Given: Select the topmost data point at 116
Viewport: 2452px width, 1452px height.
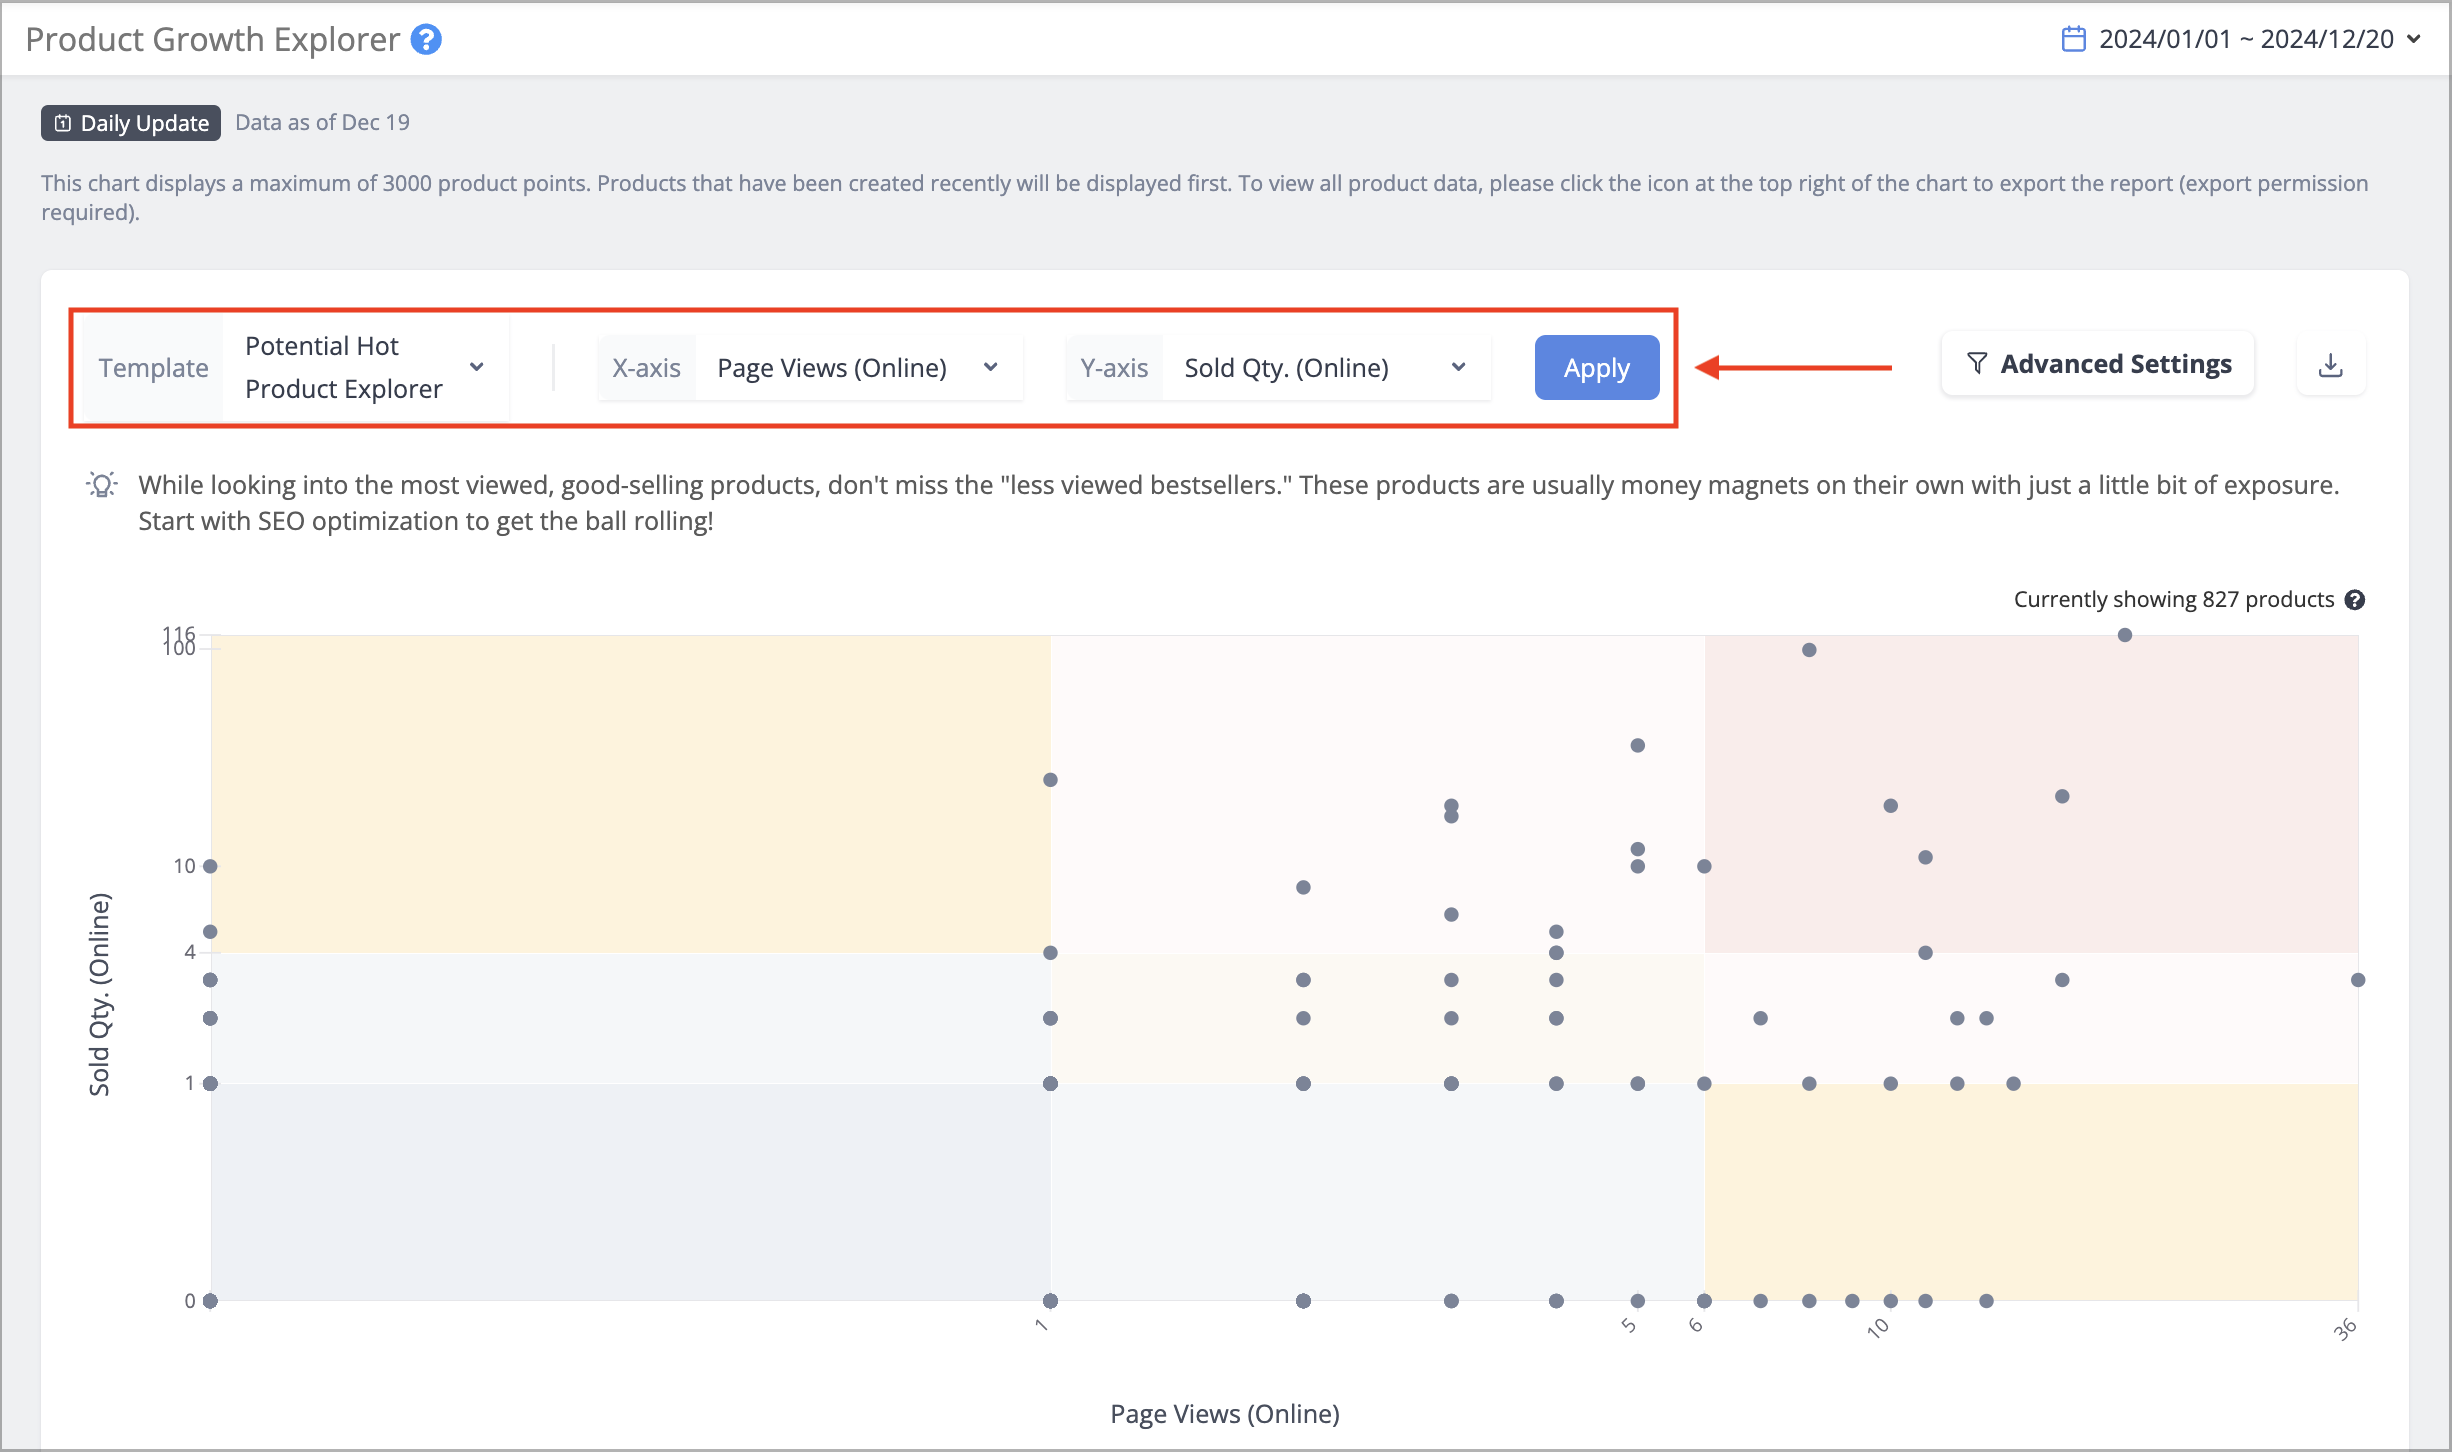Looking at the screenshot, I should 2125,635.
